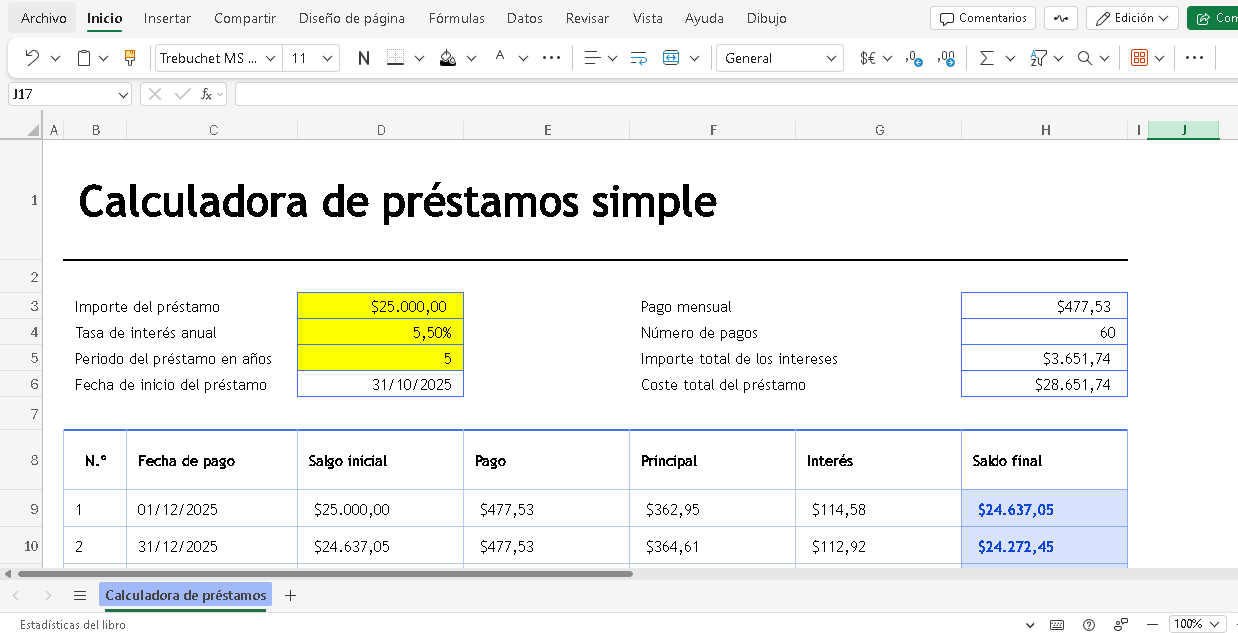Image resolution: width=1238 pixels, height=633 pixels.
Task: Decrease decimals with the ,0 icon
Action: click(x=911, y=58)
